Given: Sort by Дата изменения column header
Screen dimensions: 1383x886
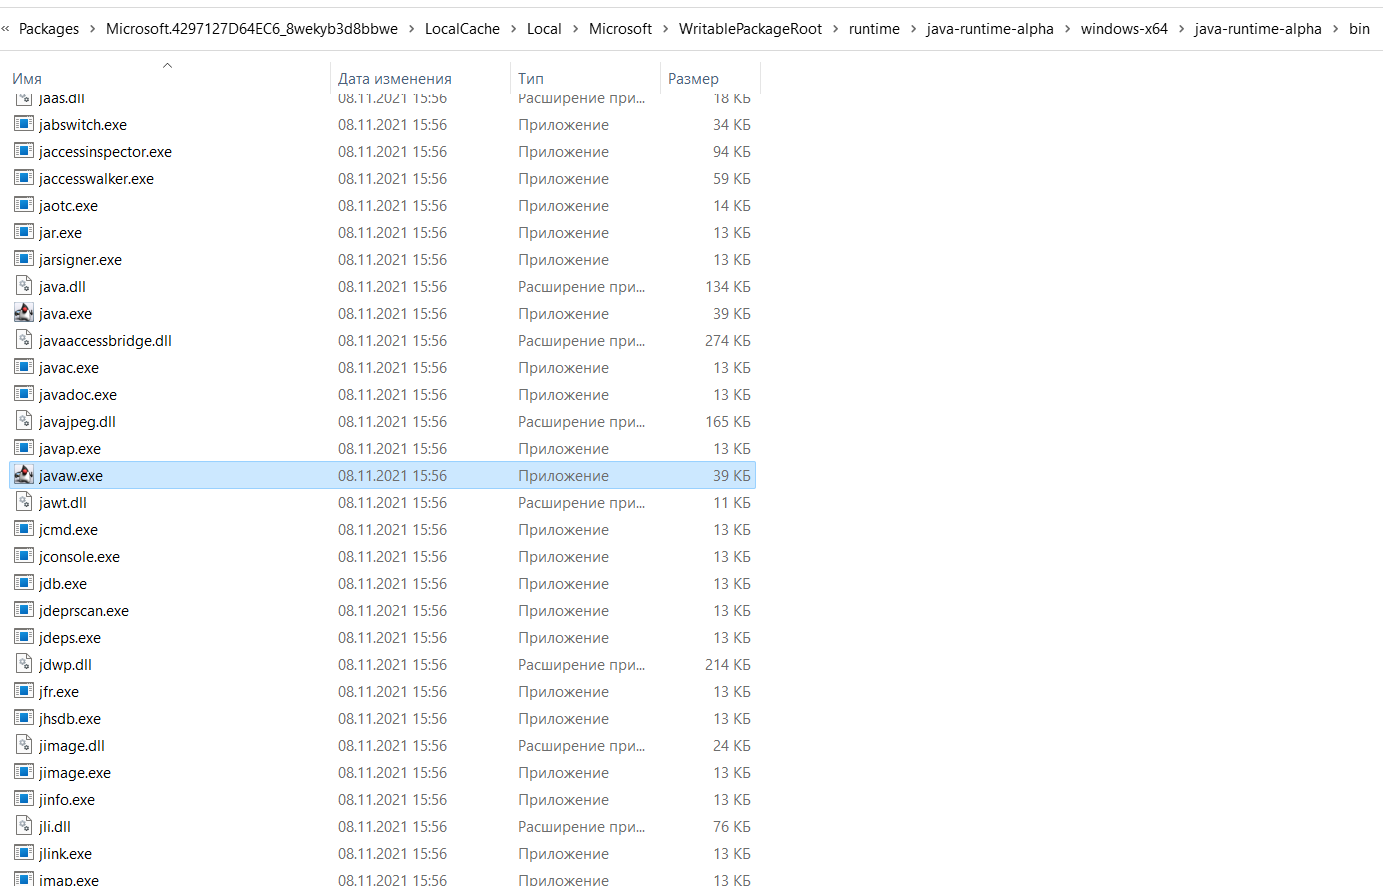Looking at the screenshot, I should [x=395, y=78].
